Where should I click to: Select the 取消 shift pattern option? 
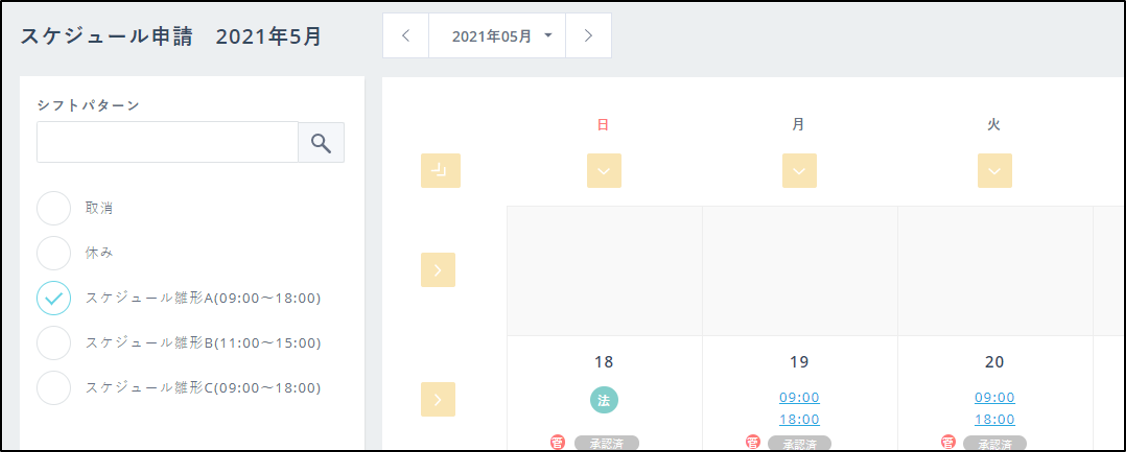54,209
